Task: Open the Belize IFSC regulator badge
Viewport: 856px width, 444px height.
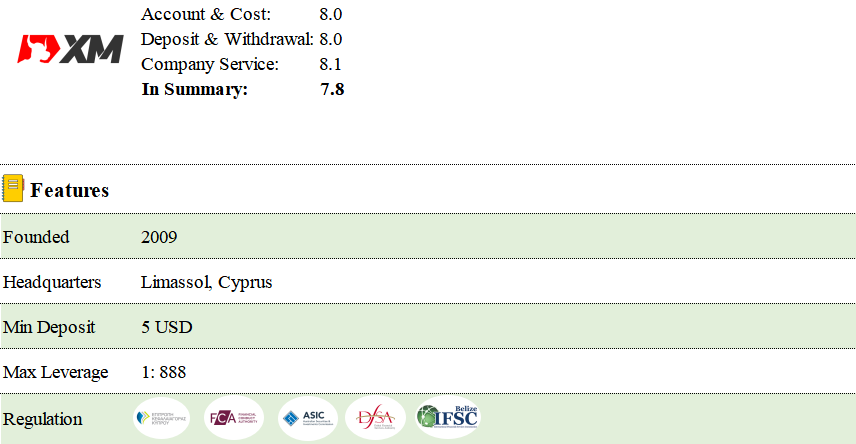Action: point(448,418)
